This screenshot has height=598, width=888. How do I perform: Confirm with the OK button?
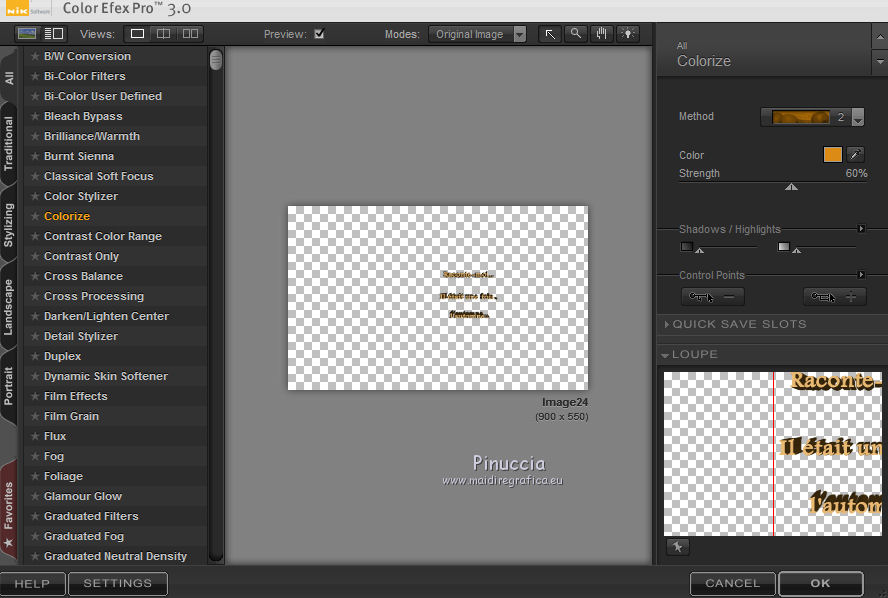(821, 584)
